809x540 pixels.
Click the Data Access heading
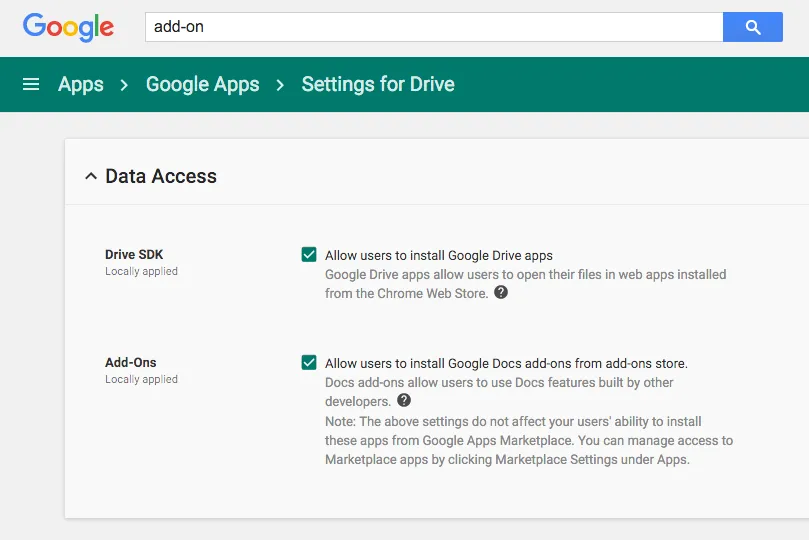tap(161, 176)
